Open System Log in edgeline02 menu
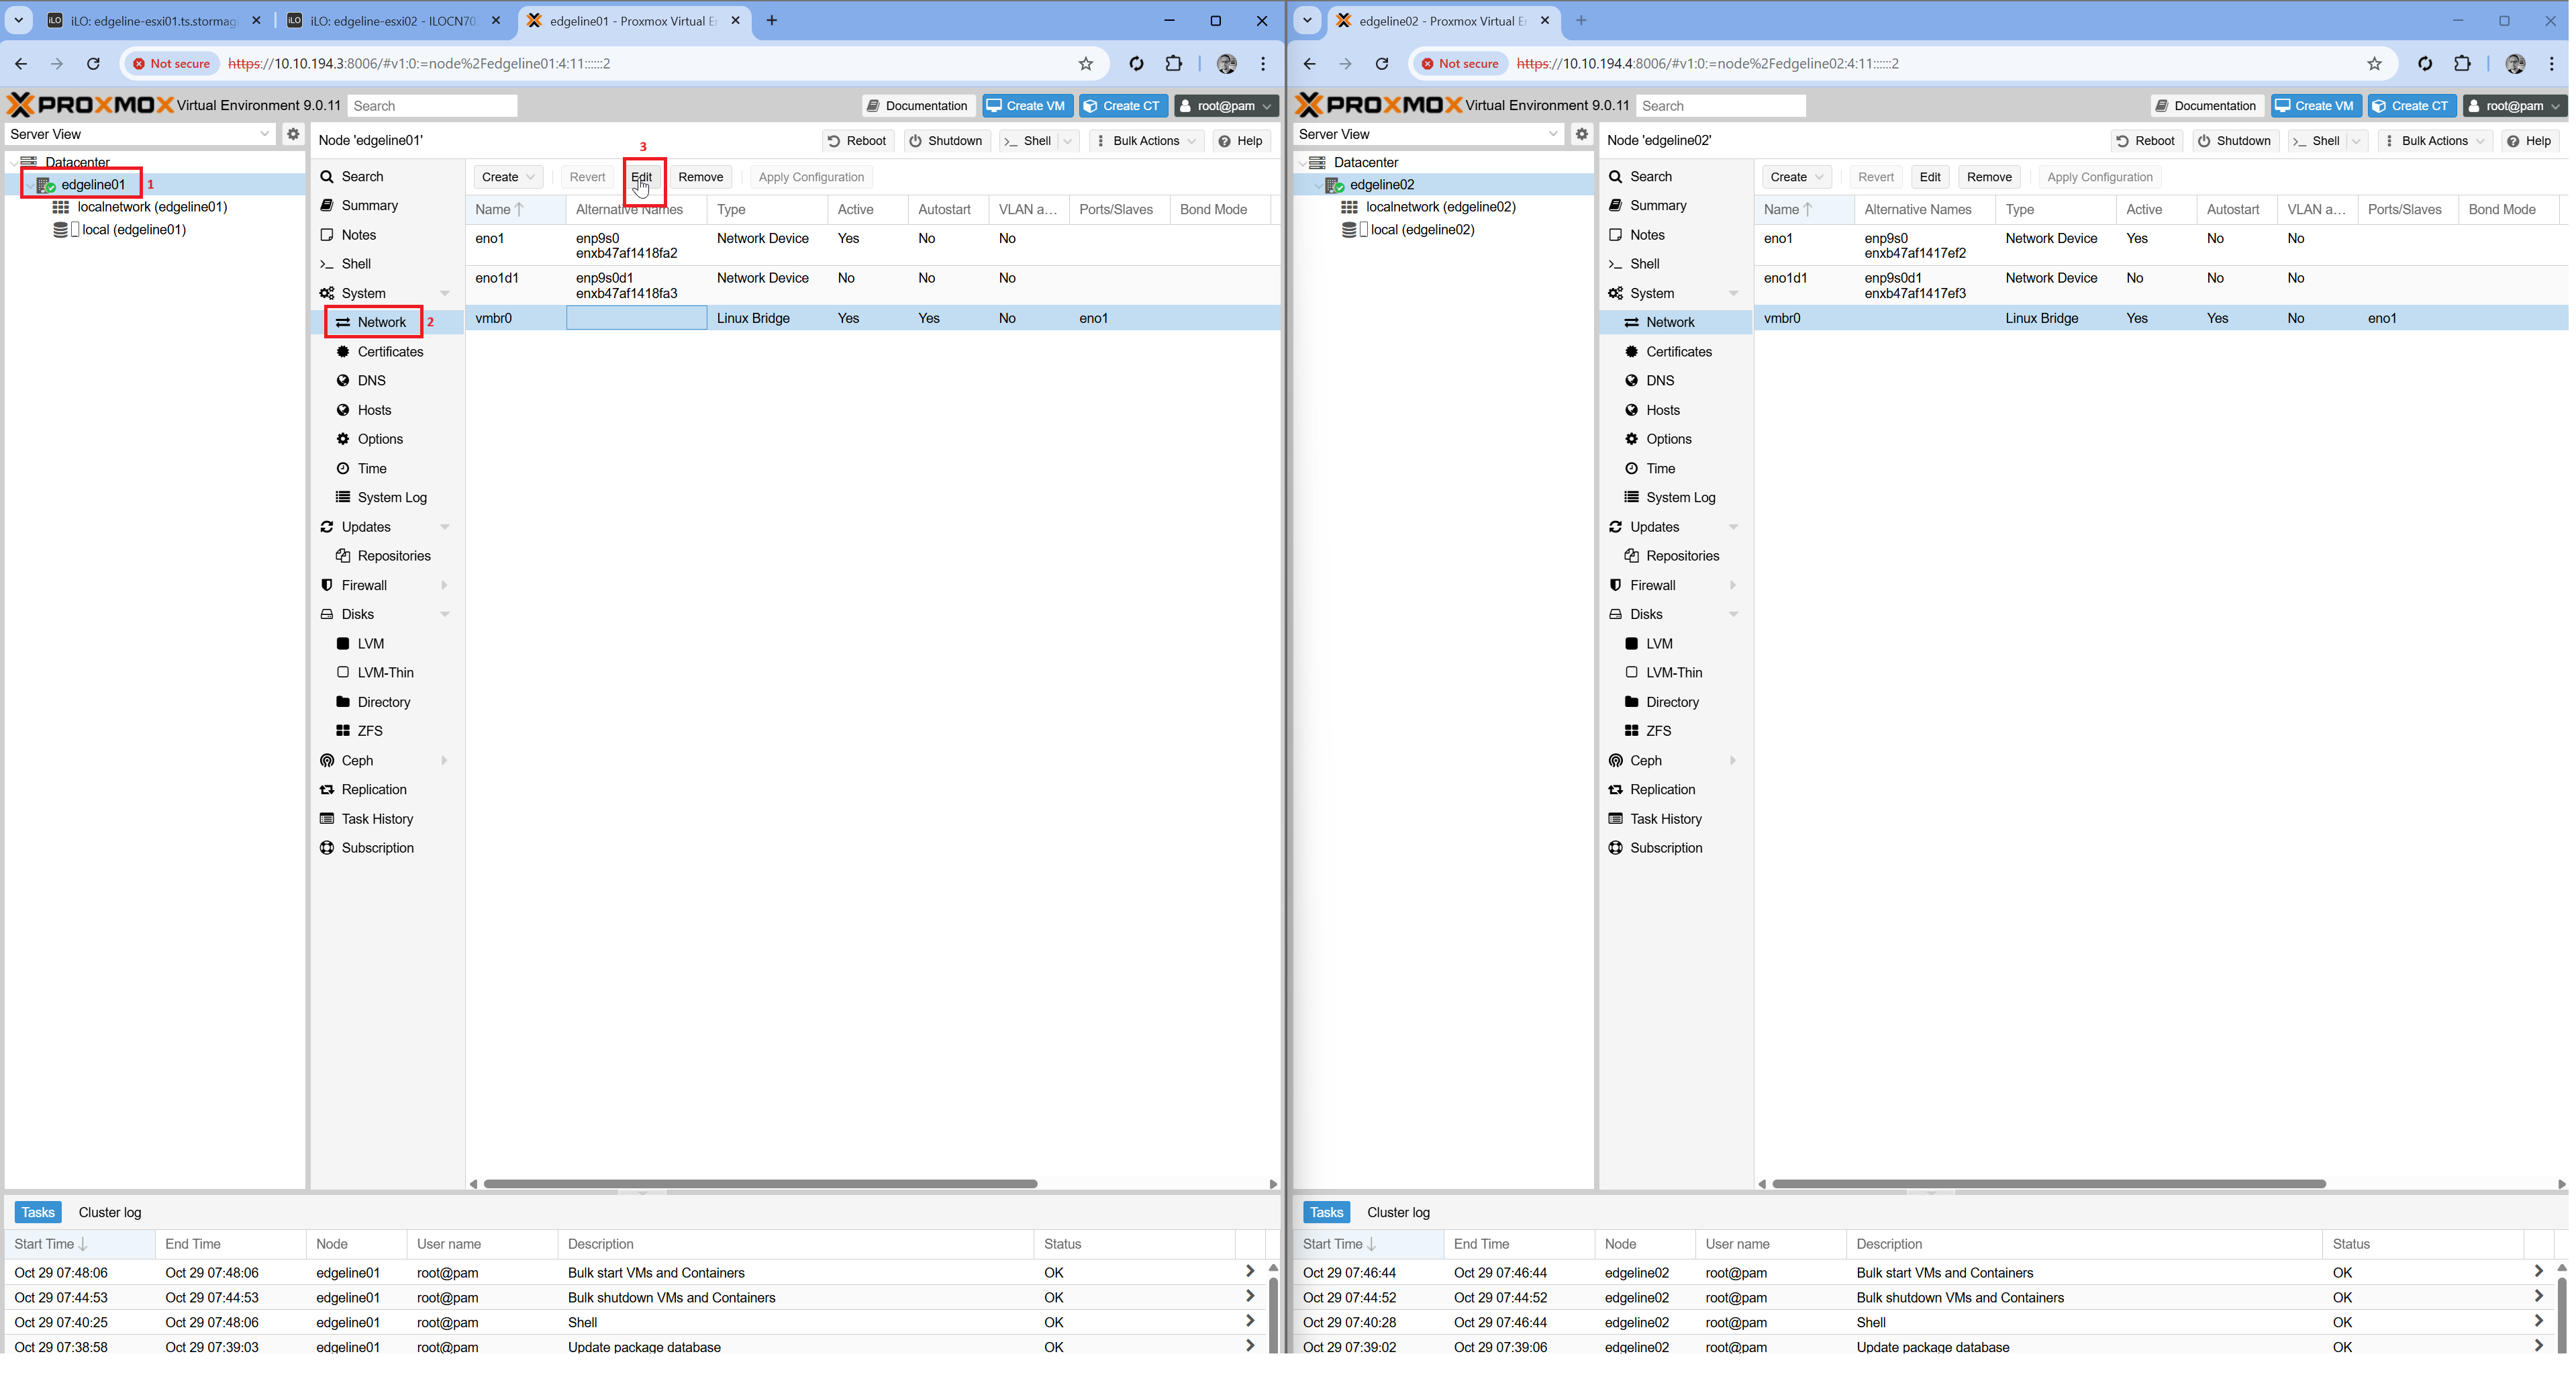Viewport: 2576px width, 1385px height. point(1680,498)
